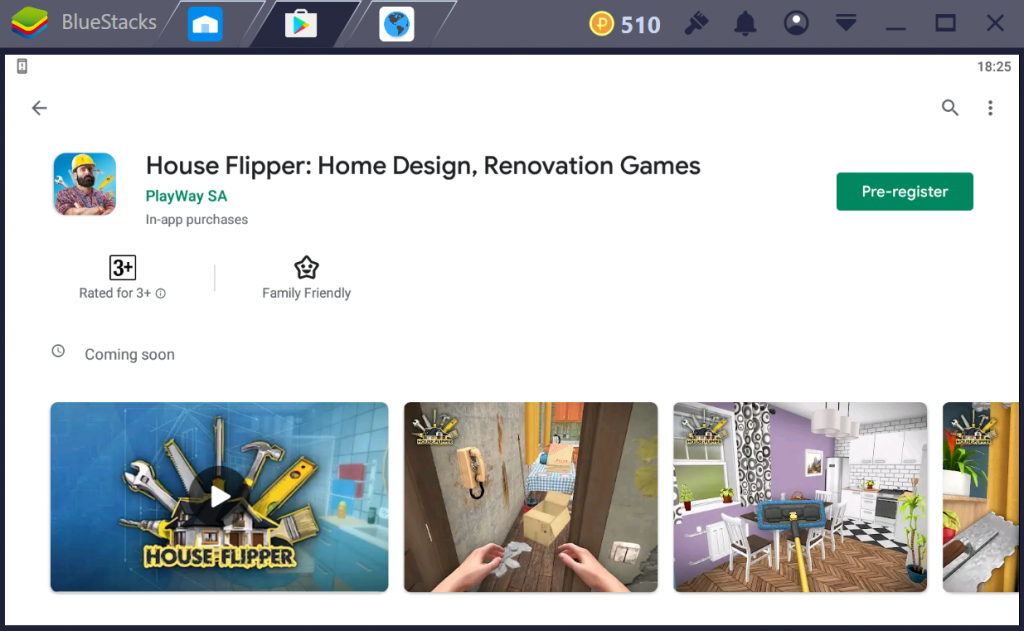The image size is (1024, 631).
Task: Switch to the Google Play Store tab
Action: (x=300, y=24)
